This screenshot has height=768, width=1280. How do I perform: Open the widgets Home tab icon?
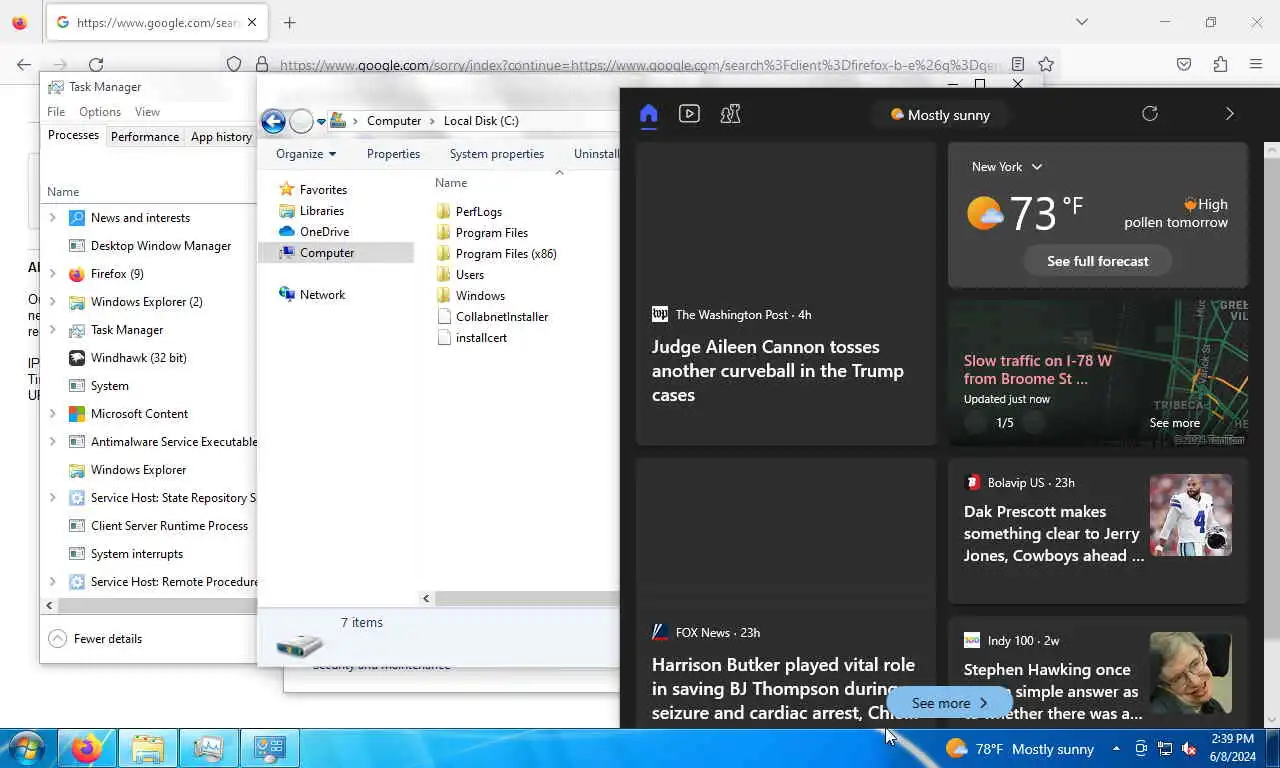tap(648, 114)
